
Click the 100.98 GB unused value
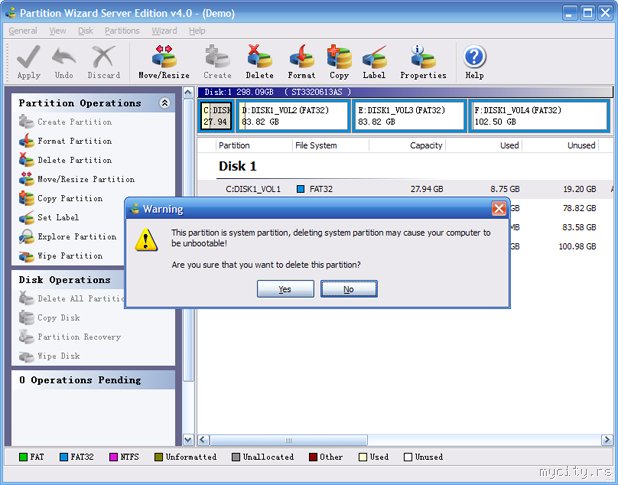pyautogui.click(x=577, y=247)
